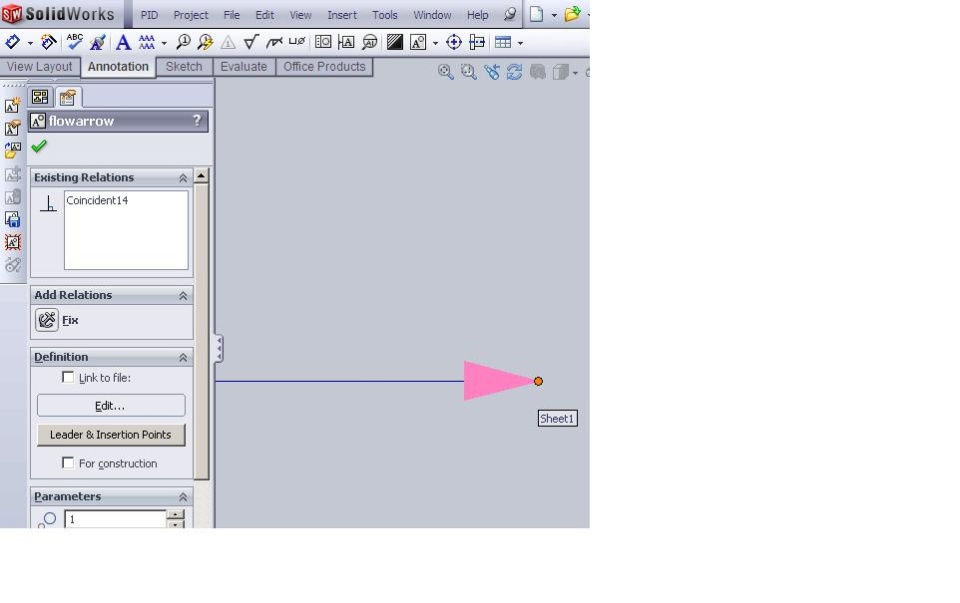Collapse the Existing Relations section

[x=182, y=178]
